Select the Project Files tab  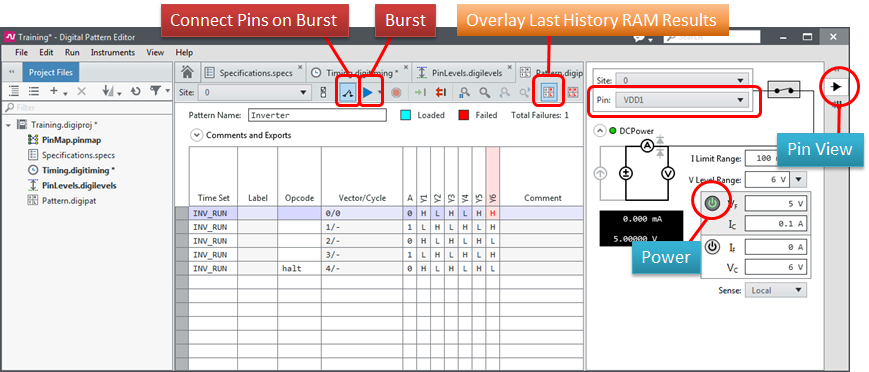(51, 73)
